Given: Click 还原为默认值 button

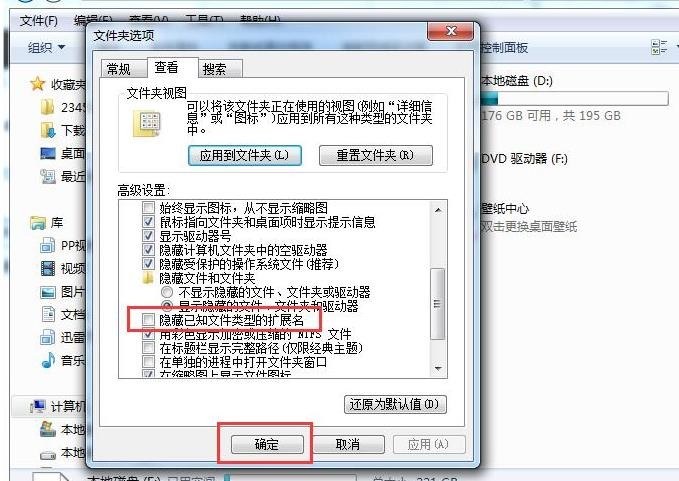Looking at the screenshot, I should (395, 404).
